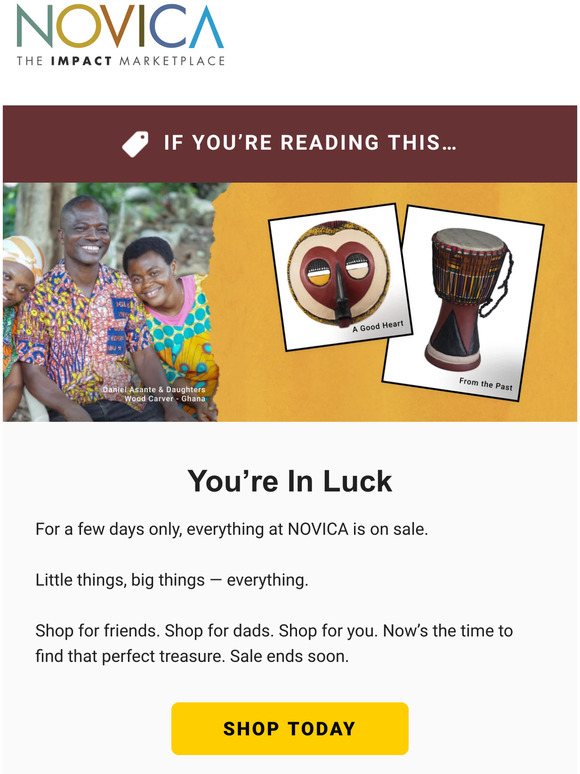The image size is (580, 774).
Task: Click the djembe drum image
Action: 468,298
